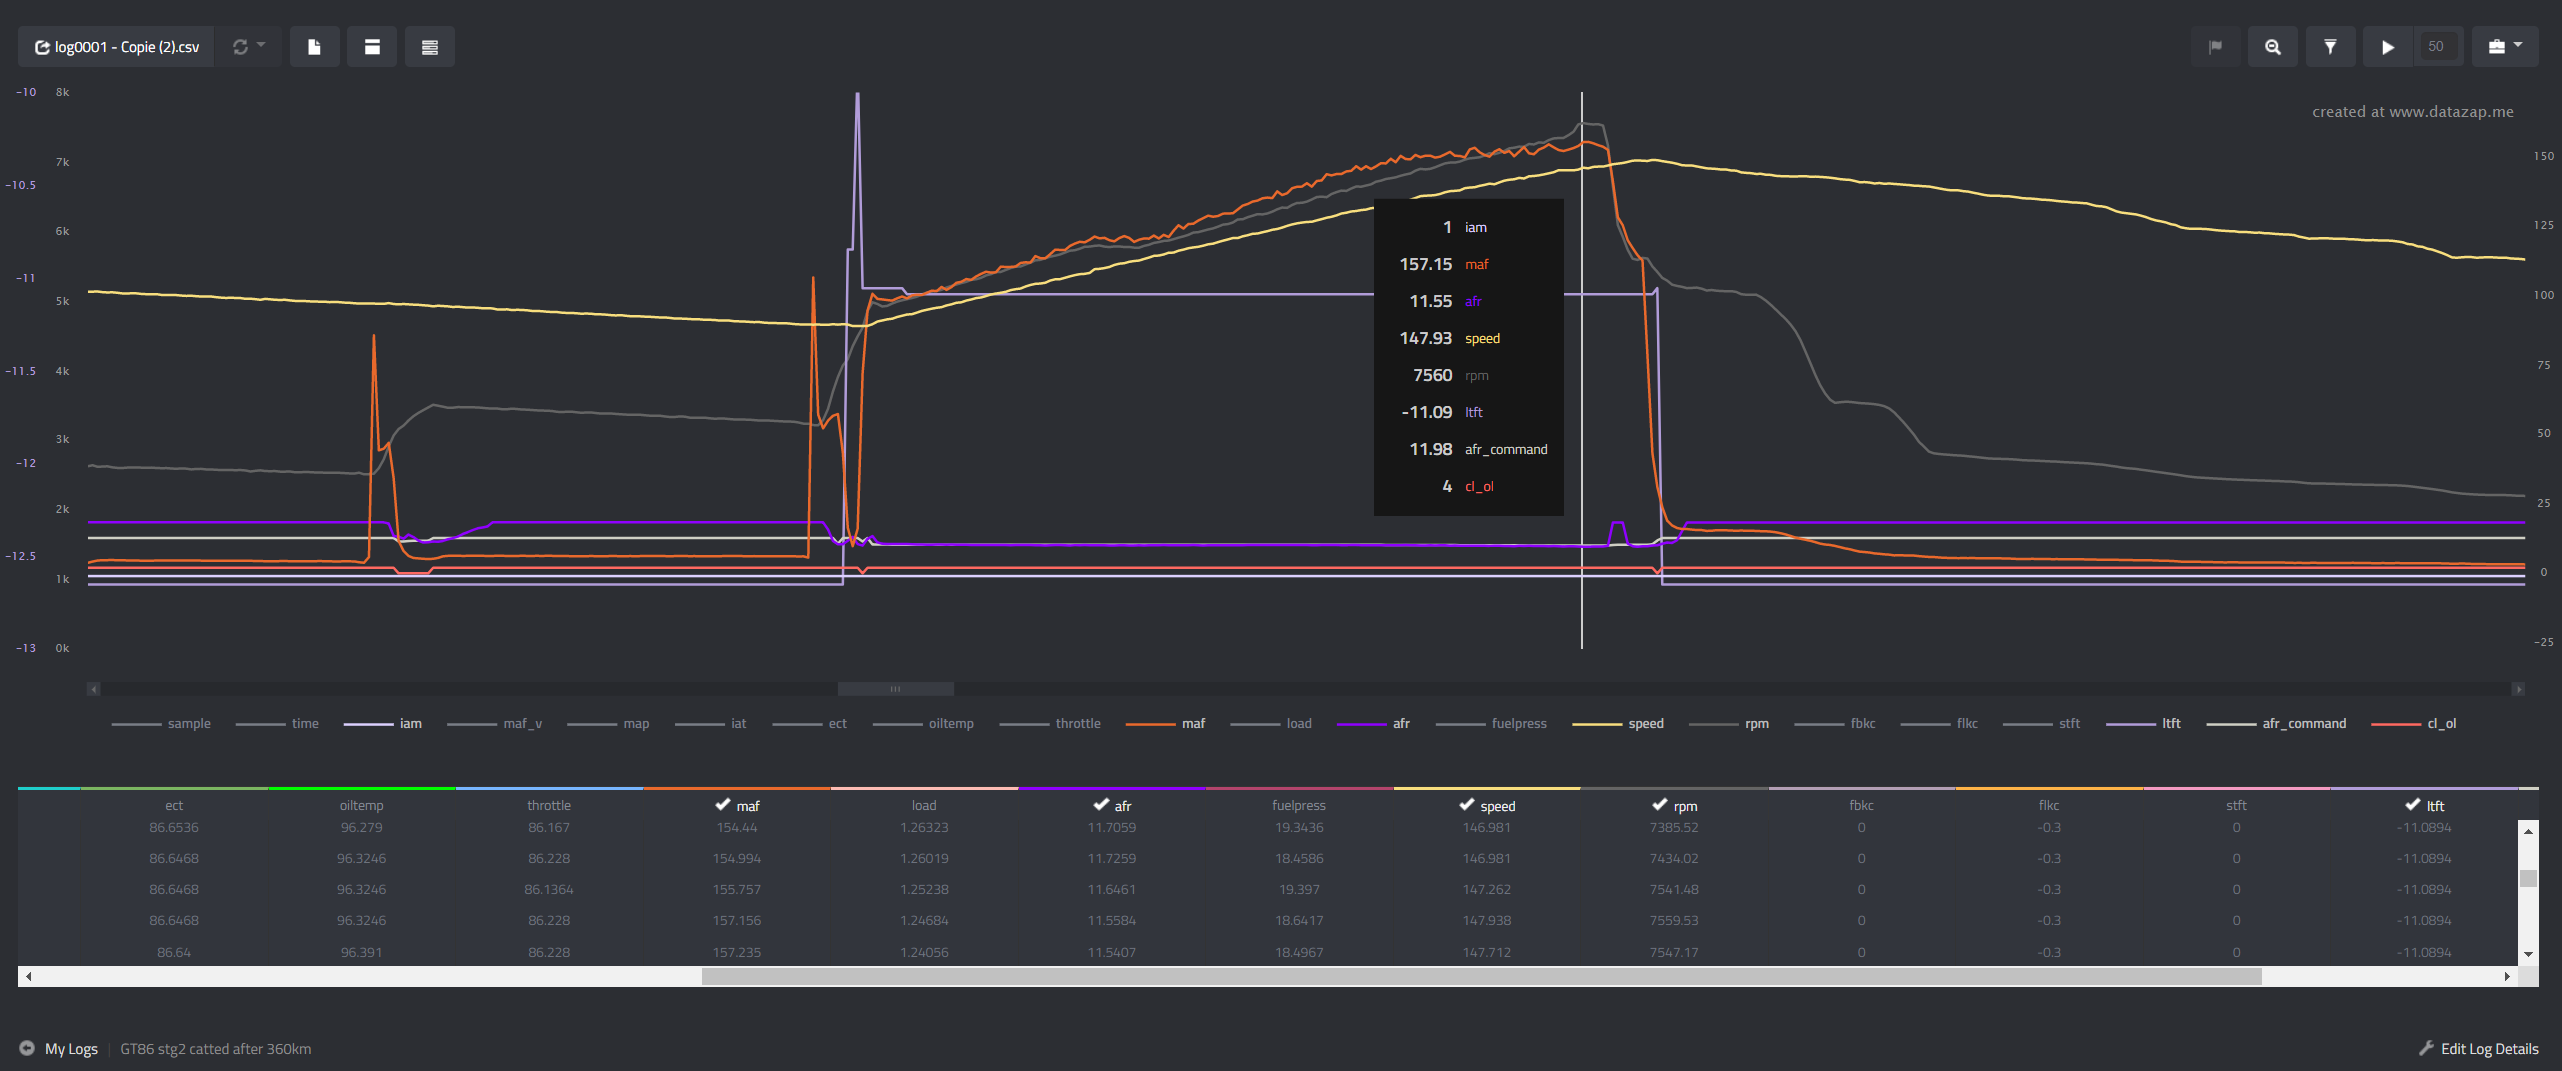The height and width of the screenshot is (1071, 2562).
Task: Toggle the throttle series in chart legend
Action: [x=1077, y=723]
